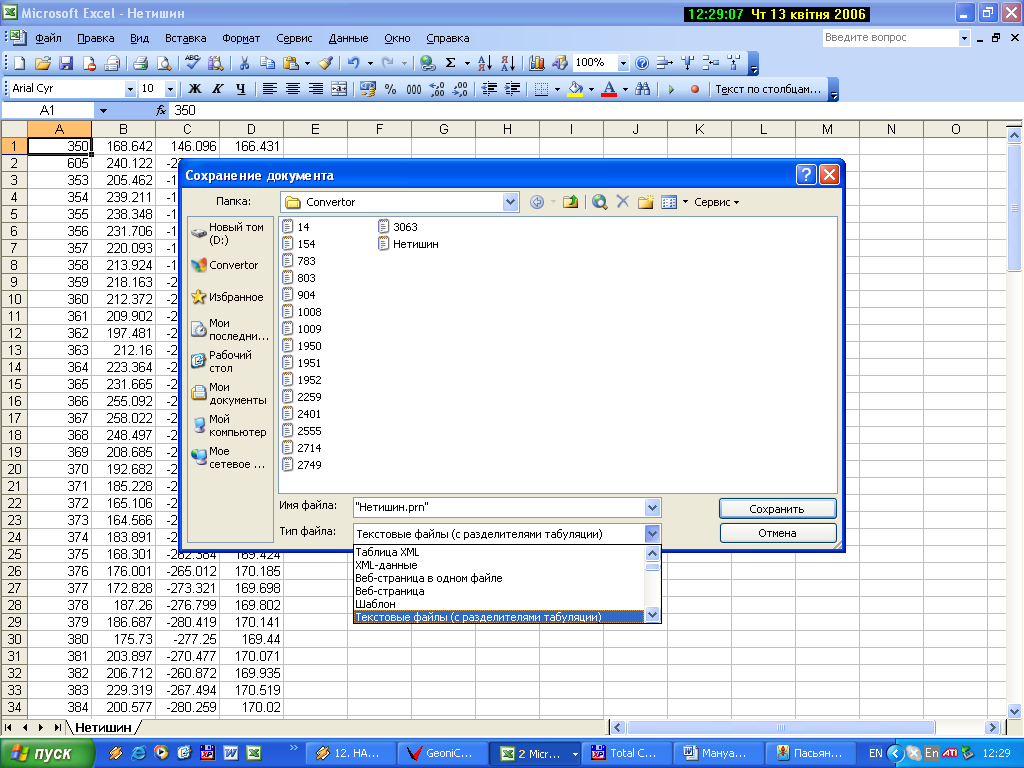Toggle Bold formatting button
The image size is (1024, 768).
(195, 89)
